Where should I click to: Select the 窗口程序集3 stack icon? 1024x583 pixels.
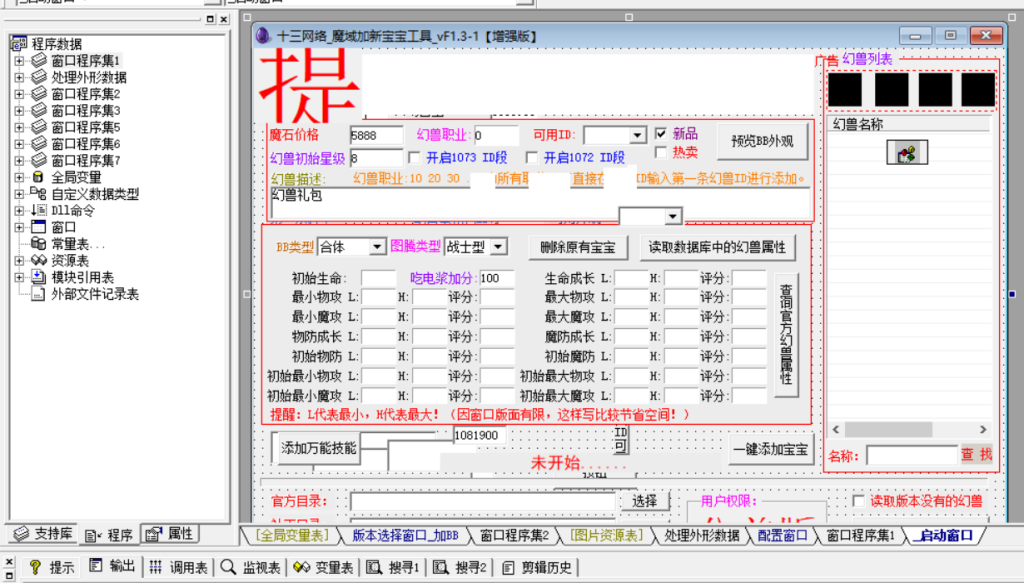click(39, 110)
